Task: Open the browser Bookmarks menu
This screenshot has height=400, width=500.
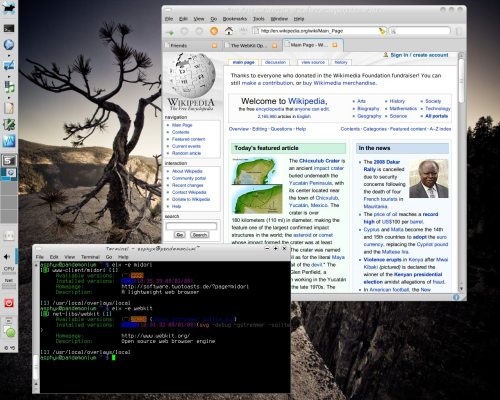Action: [x=235, y=19]
